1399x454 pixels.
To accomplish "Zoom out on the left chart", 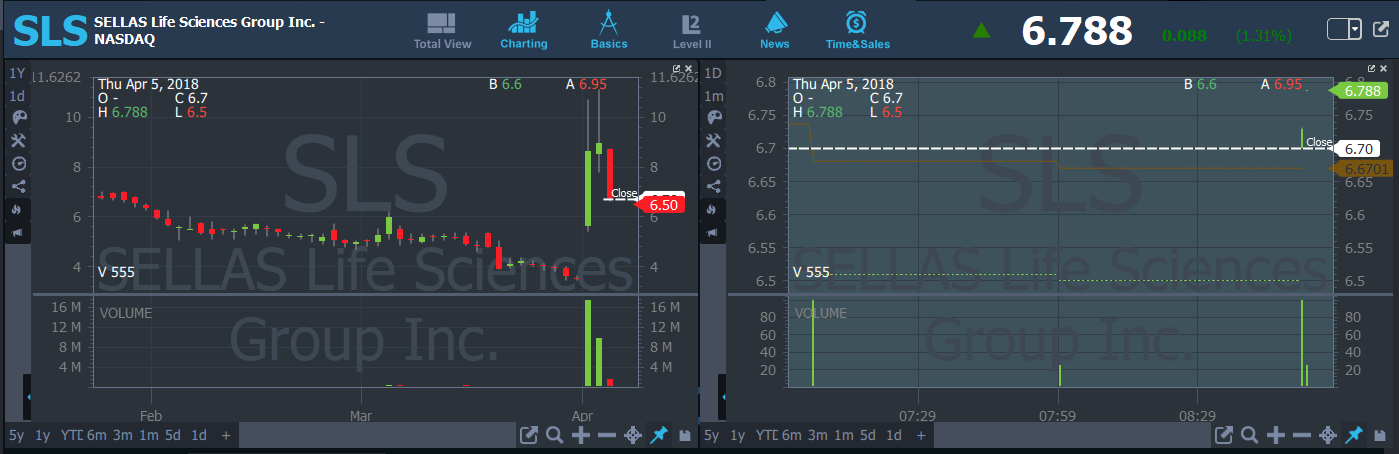I will click(x=606, y=435).
